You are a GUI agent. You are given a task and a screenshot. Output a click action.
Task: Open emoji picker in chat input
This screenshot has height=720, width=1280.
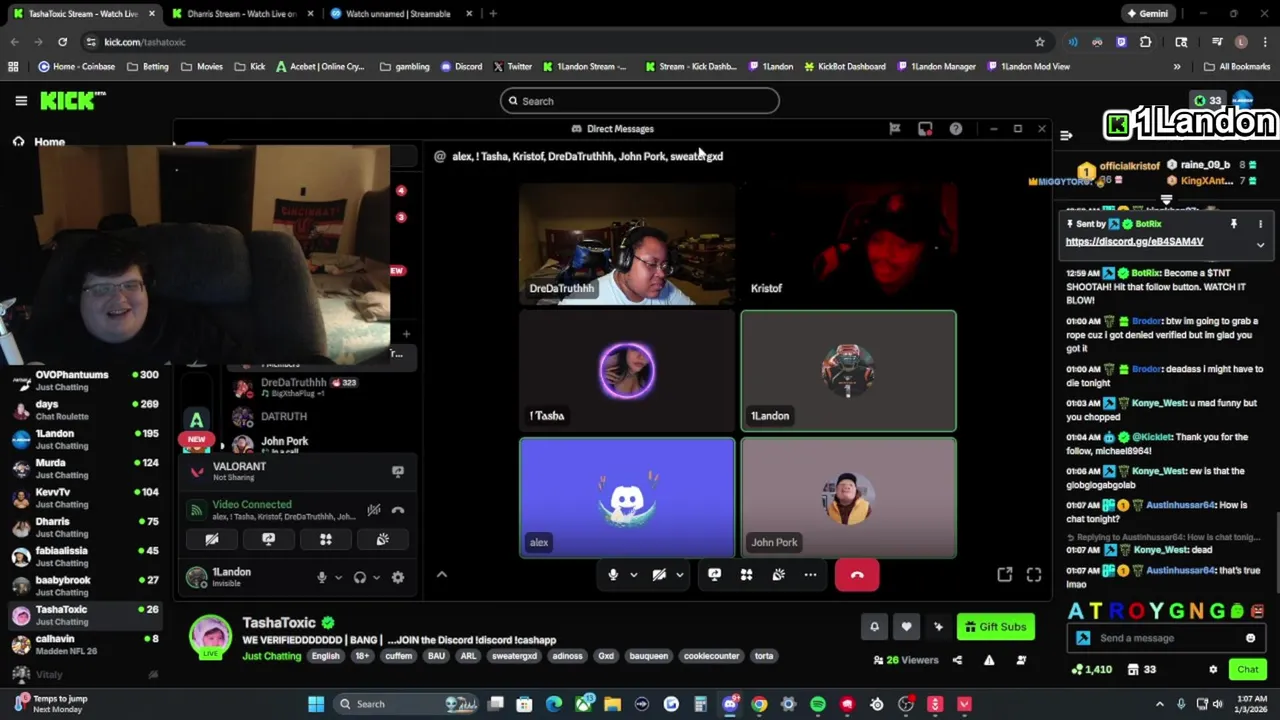point(1250,638)
